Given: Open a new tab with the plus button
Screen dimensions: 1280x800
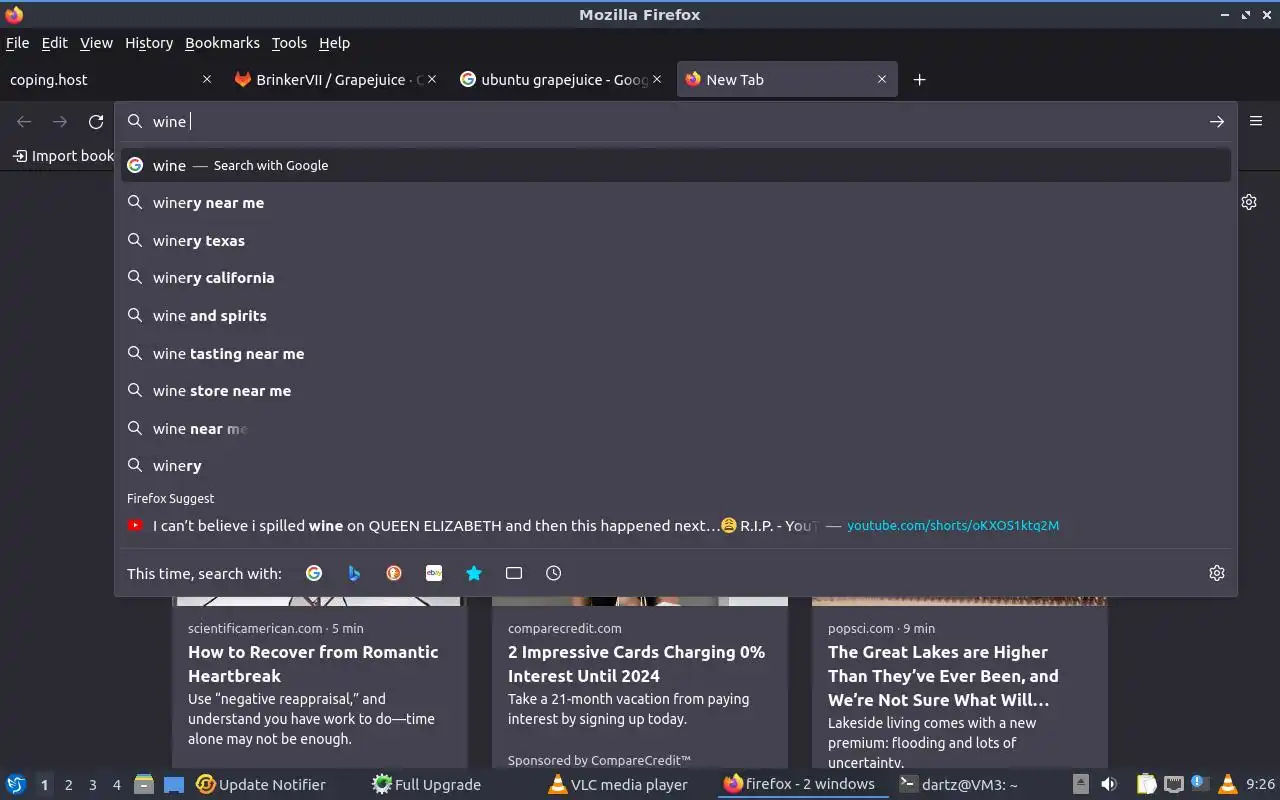Looking at the screenshot, I should pyautogui.click(x=919, y=80).
